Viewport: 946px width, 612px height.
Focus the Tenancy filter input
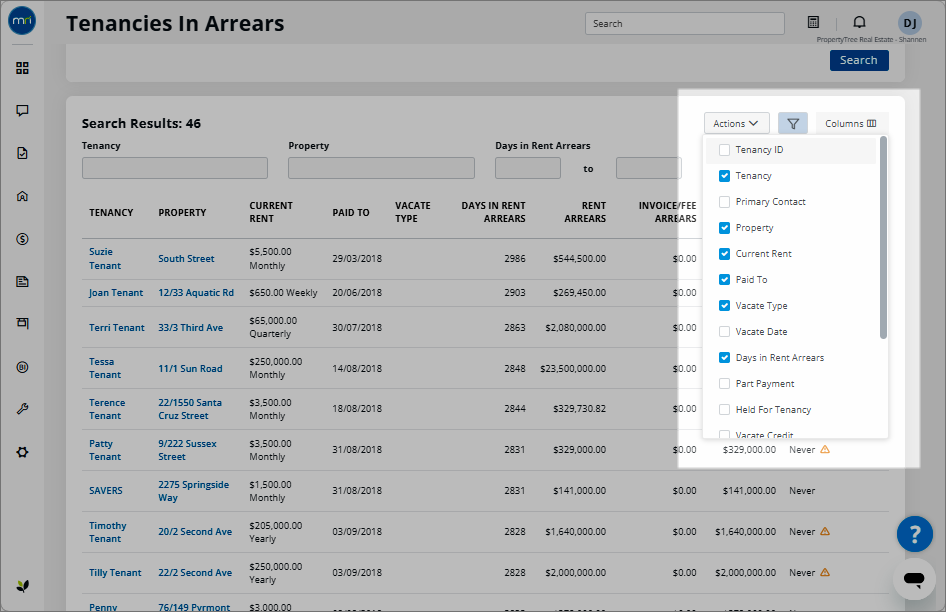175,168
